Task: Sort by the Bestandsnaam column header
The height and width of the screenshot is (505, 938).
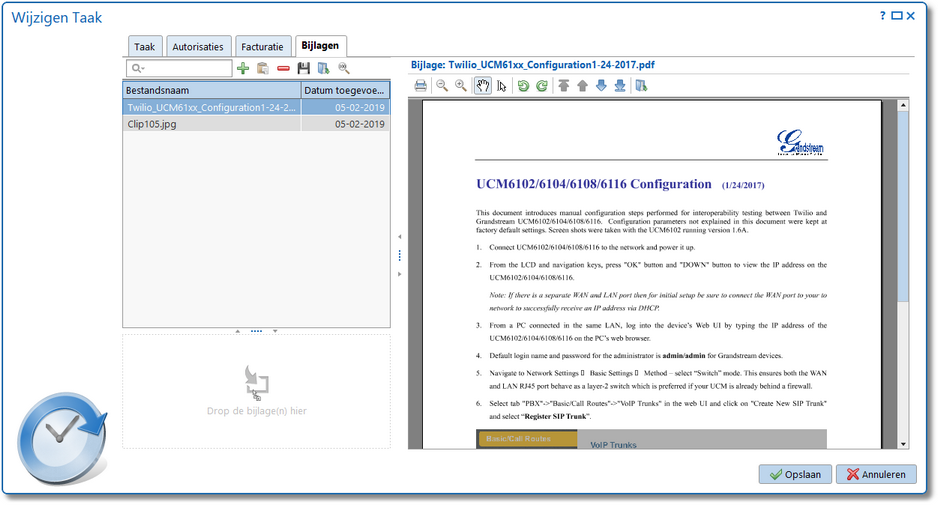Action: [x=212, y=90]
